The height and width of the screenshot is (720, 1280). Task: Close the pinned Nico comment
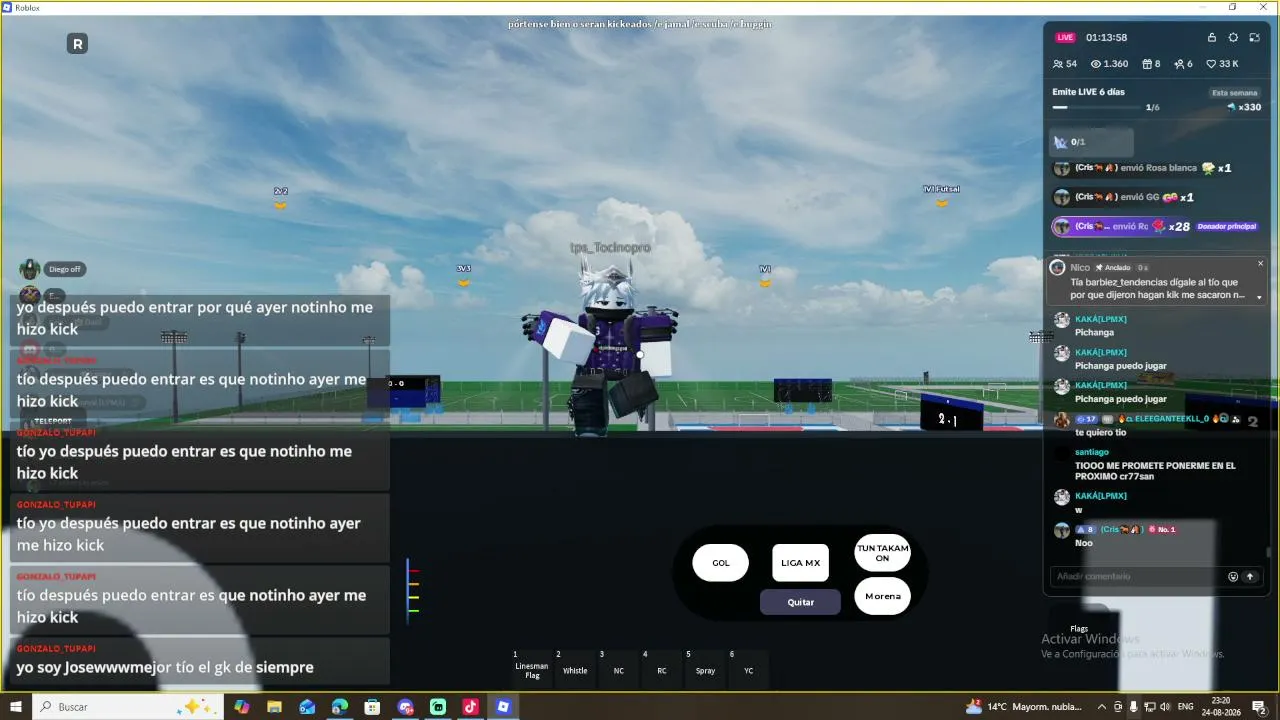pos(1260,264)
